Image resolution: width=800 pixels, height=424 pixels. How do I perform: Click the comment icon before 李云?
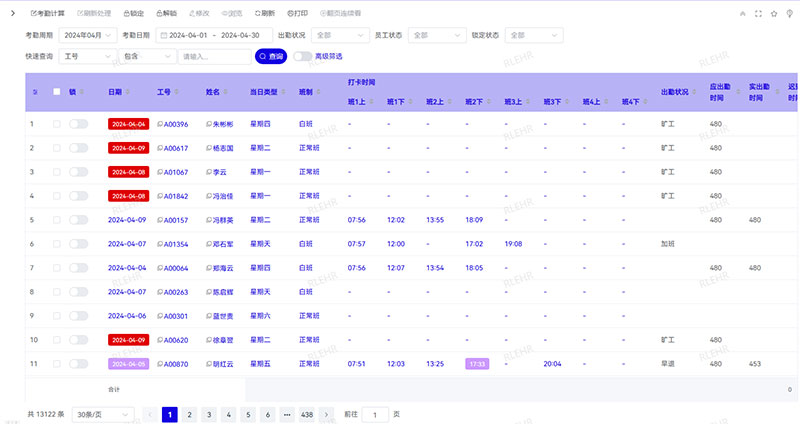209,172
